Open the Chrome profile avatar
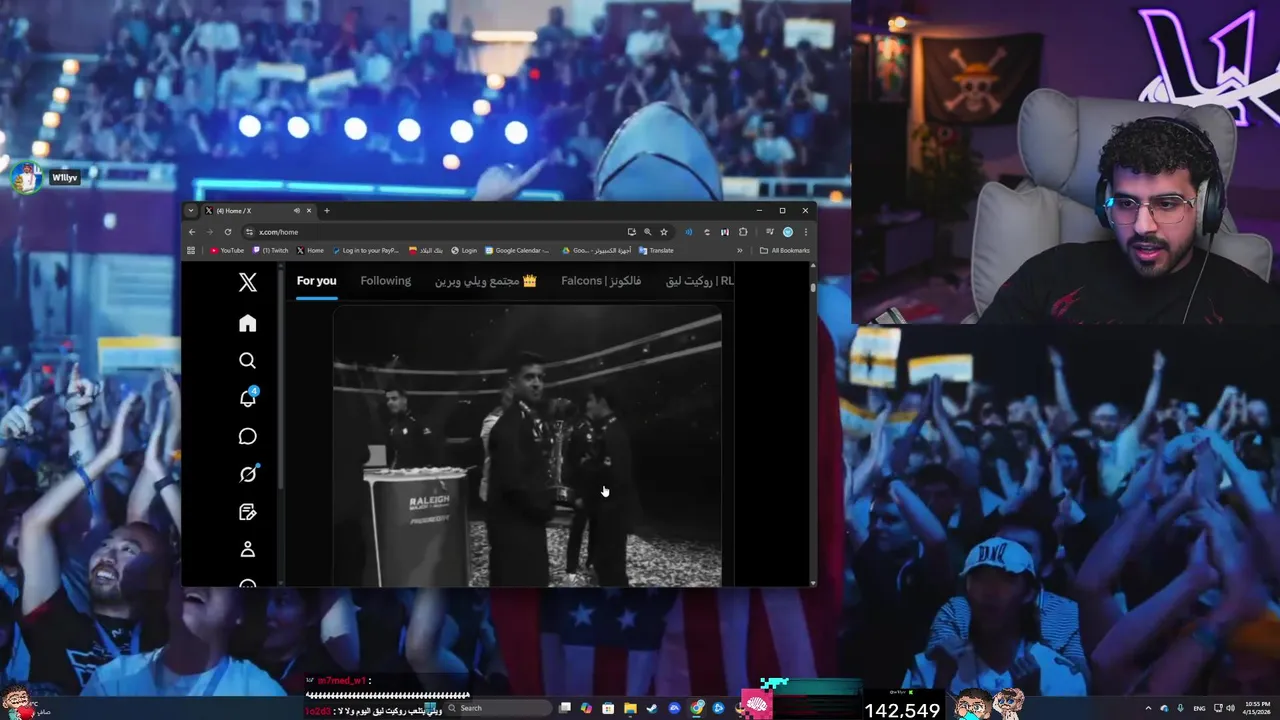 click(x=787, y=232)
